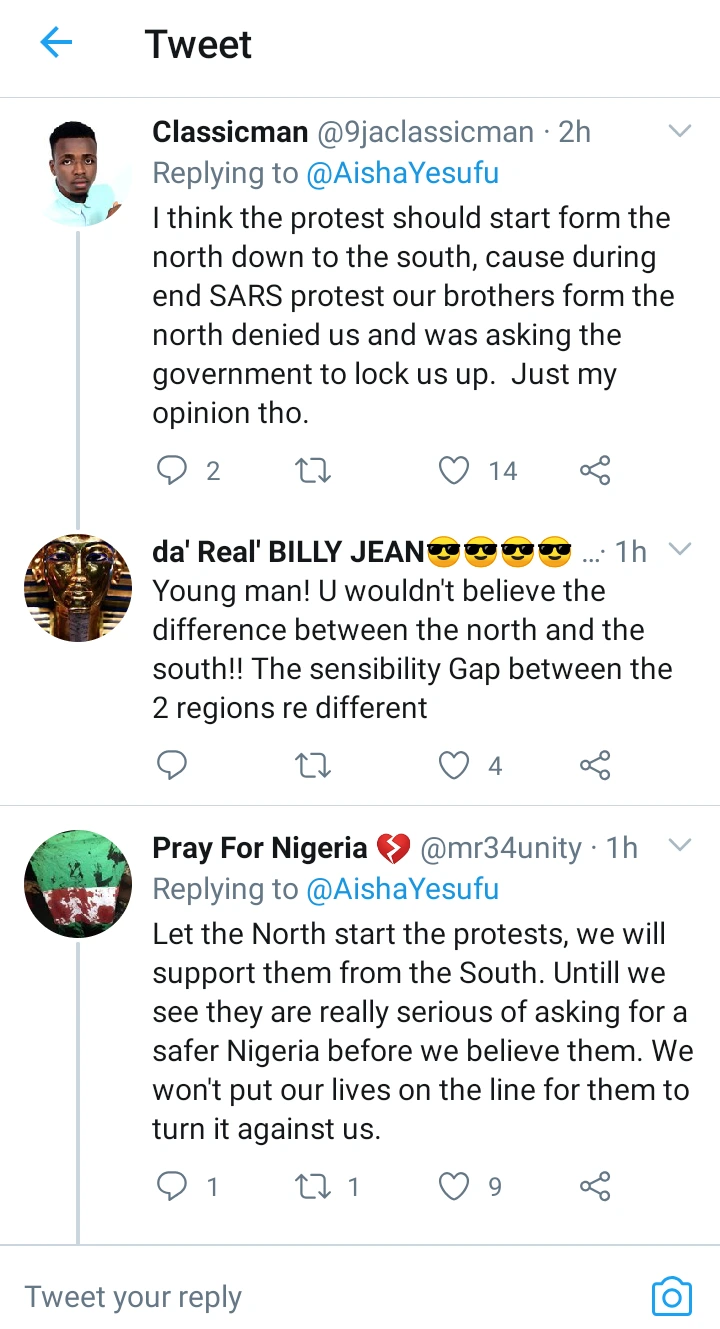Share Classicman's tweet
The height and width of the screenshot is (1329, 720).
pos(595,470)
